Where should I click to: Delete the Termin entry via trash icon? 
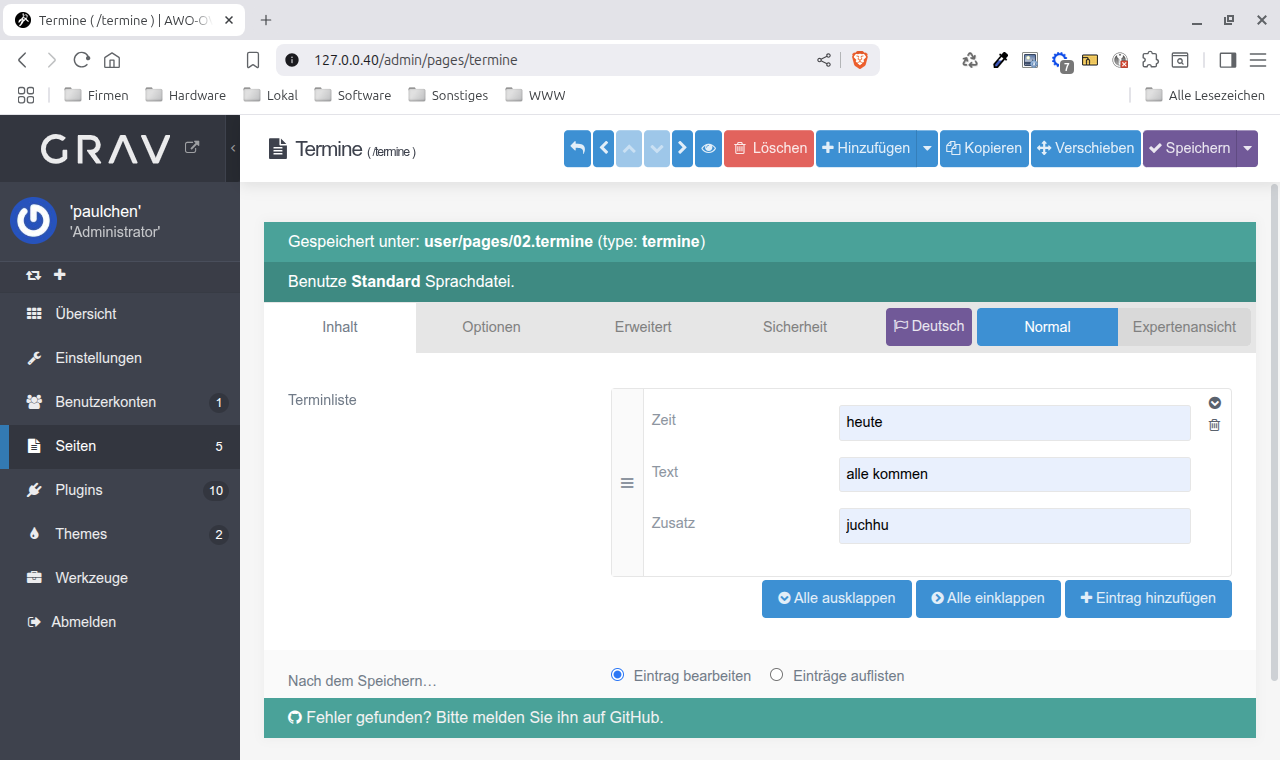1214,425
